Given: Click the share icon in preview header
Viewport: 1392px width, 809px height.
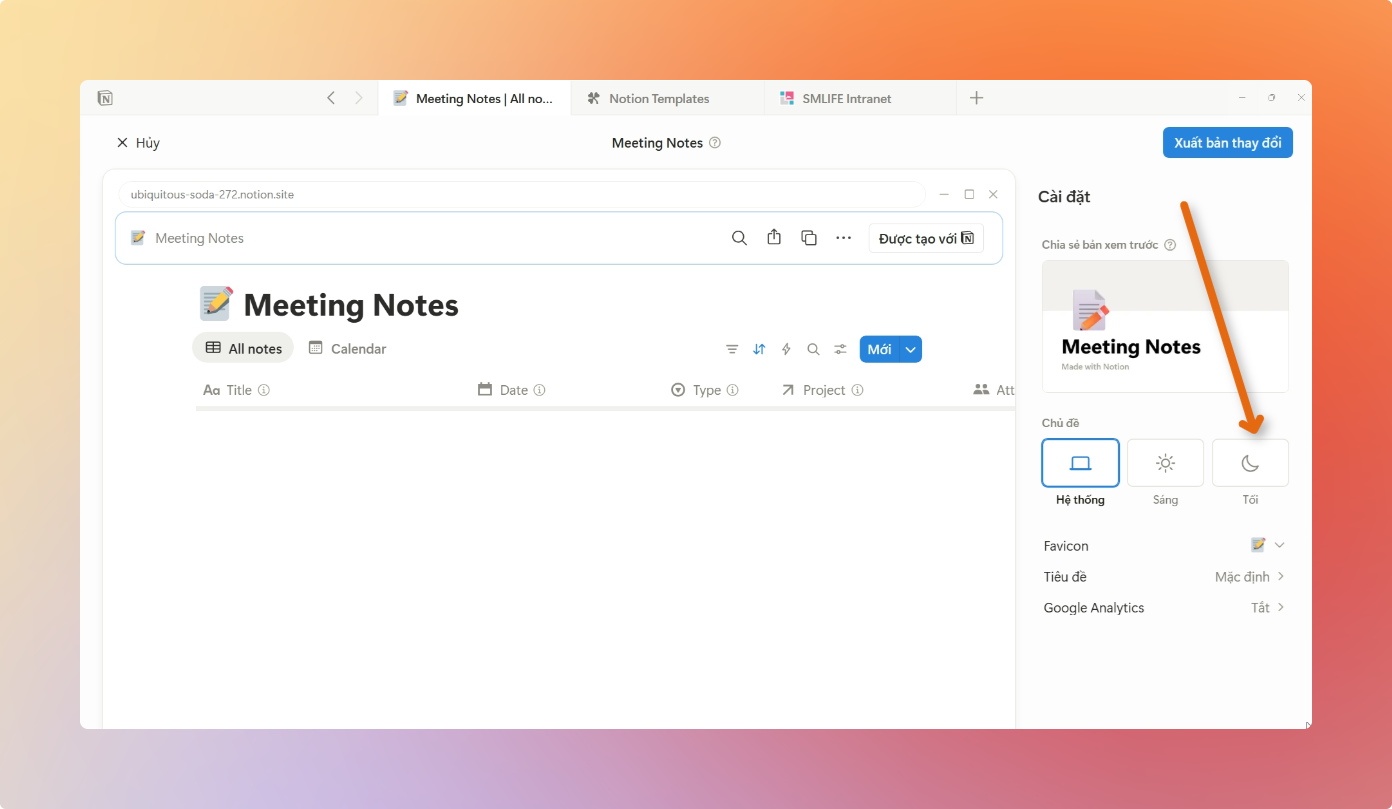Looking at the screenshot, I should point(774,238).
